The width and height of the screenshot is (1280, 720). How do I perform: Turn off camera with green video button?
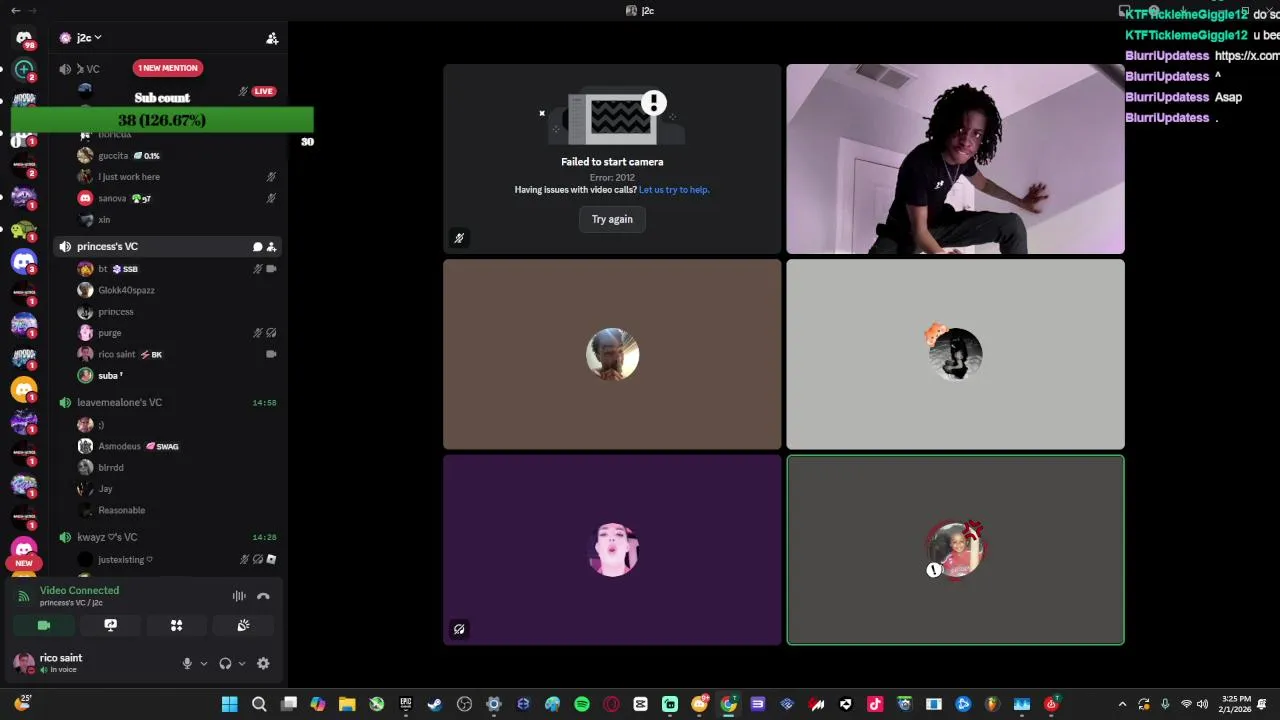(x=44, y=625)
